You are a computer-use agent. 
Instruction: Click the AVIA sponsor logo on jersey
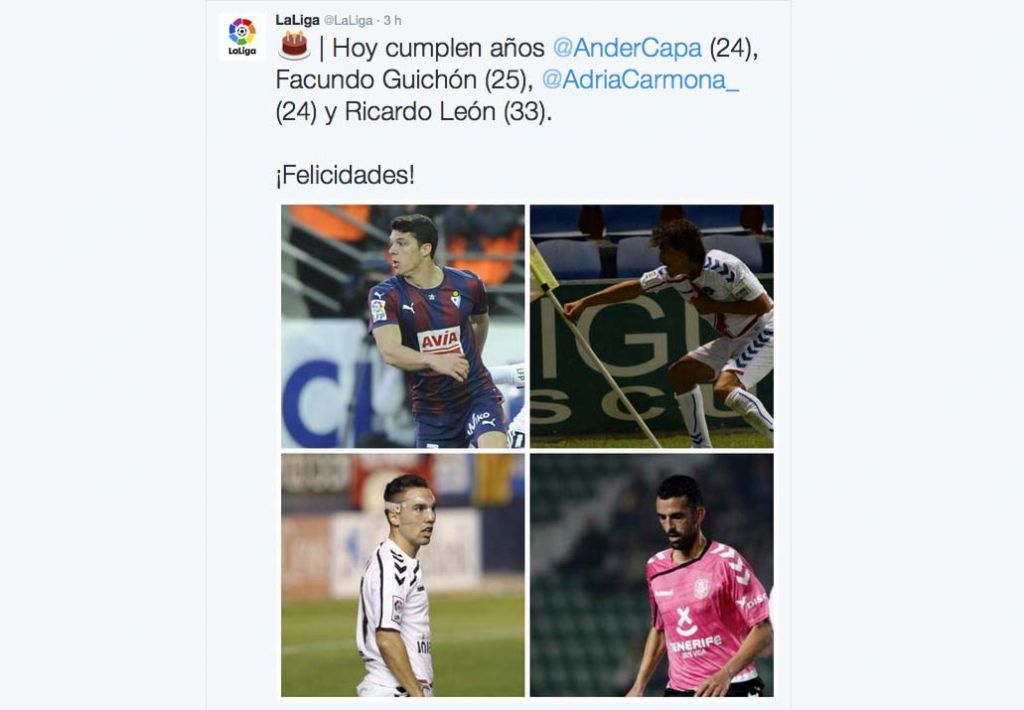(x=440, y=340)
